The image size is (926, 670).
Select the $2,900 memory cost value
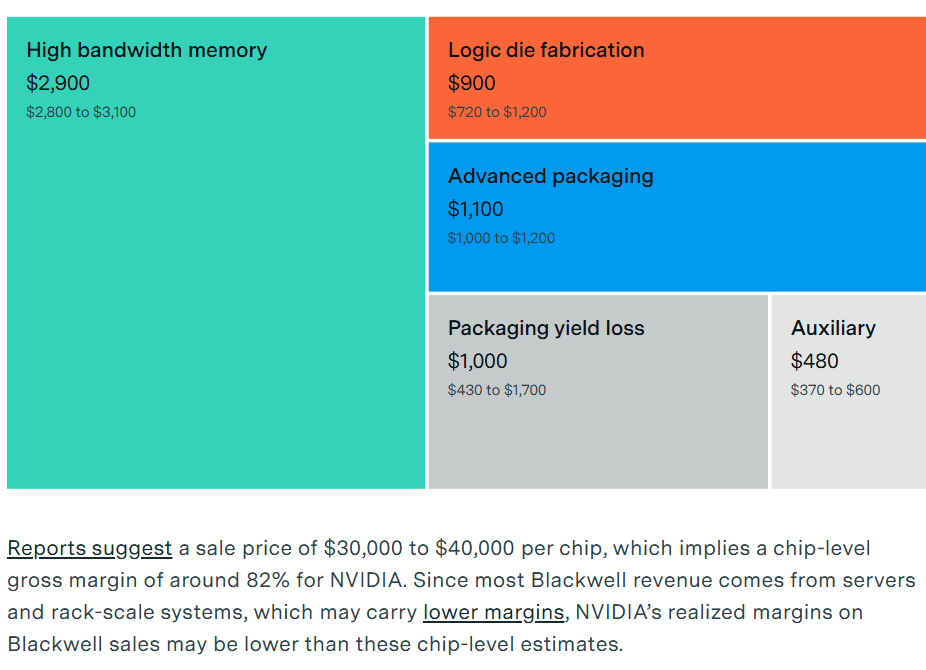tap(58, 83)
